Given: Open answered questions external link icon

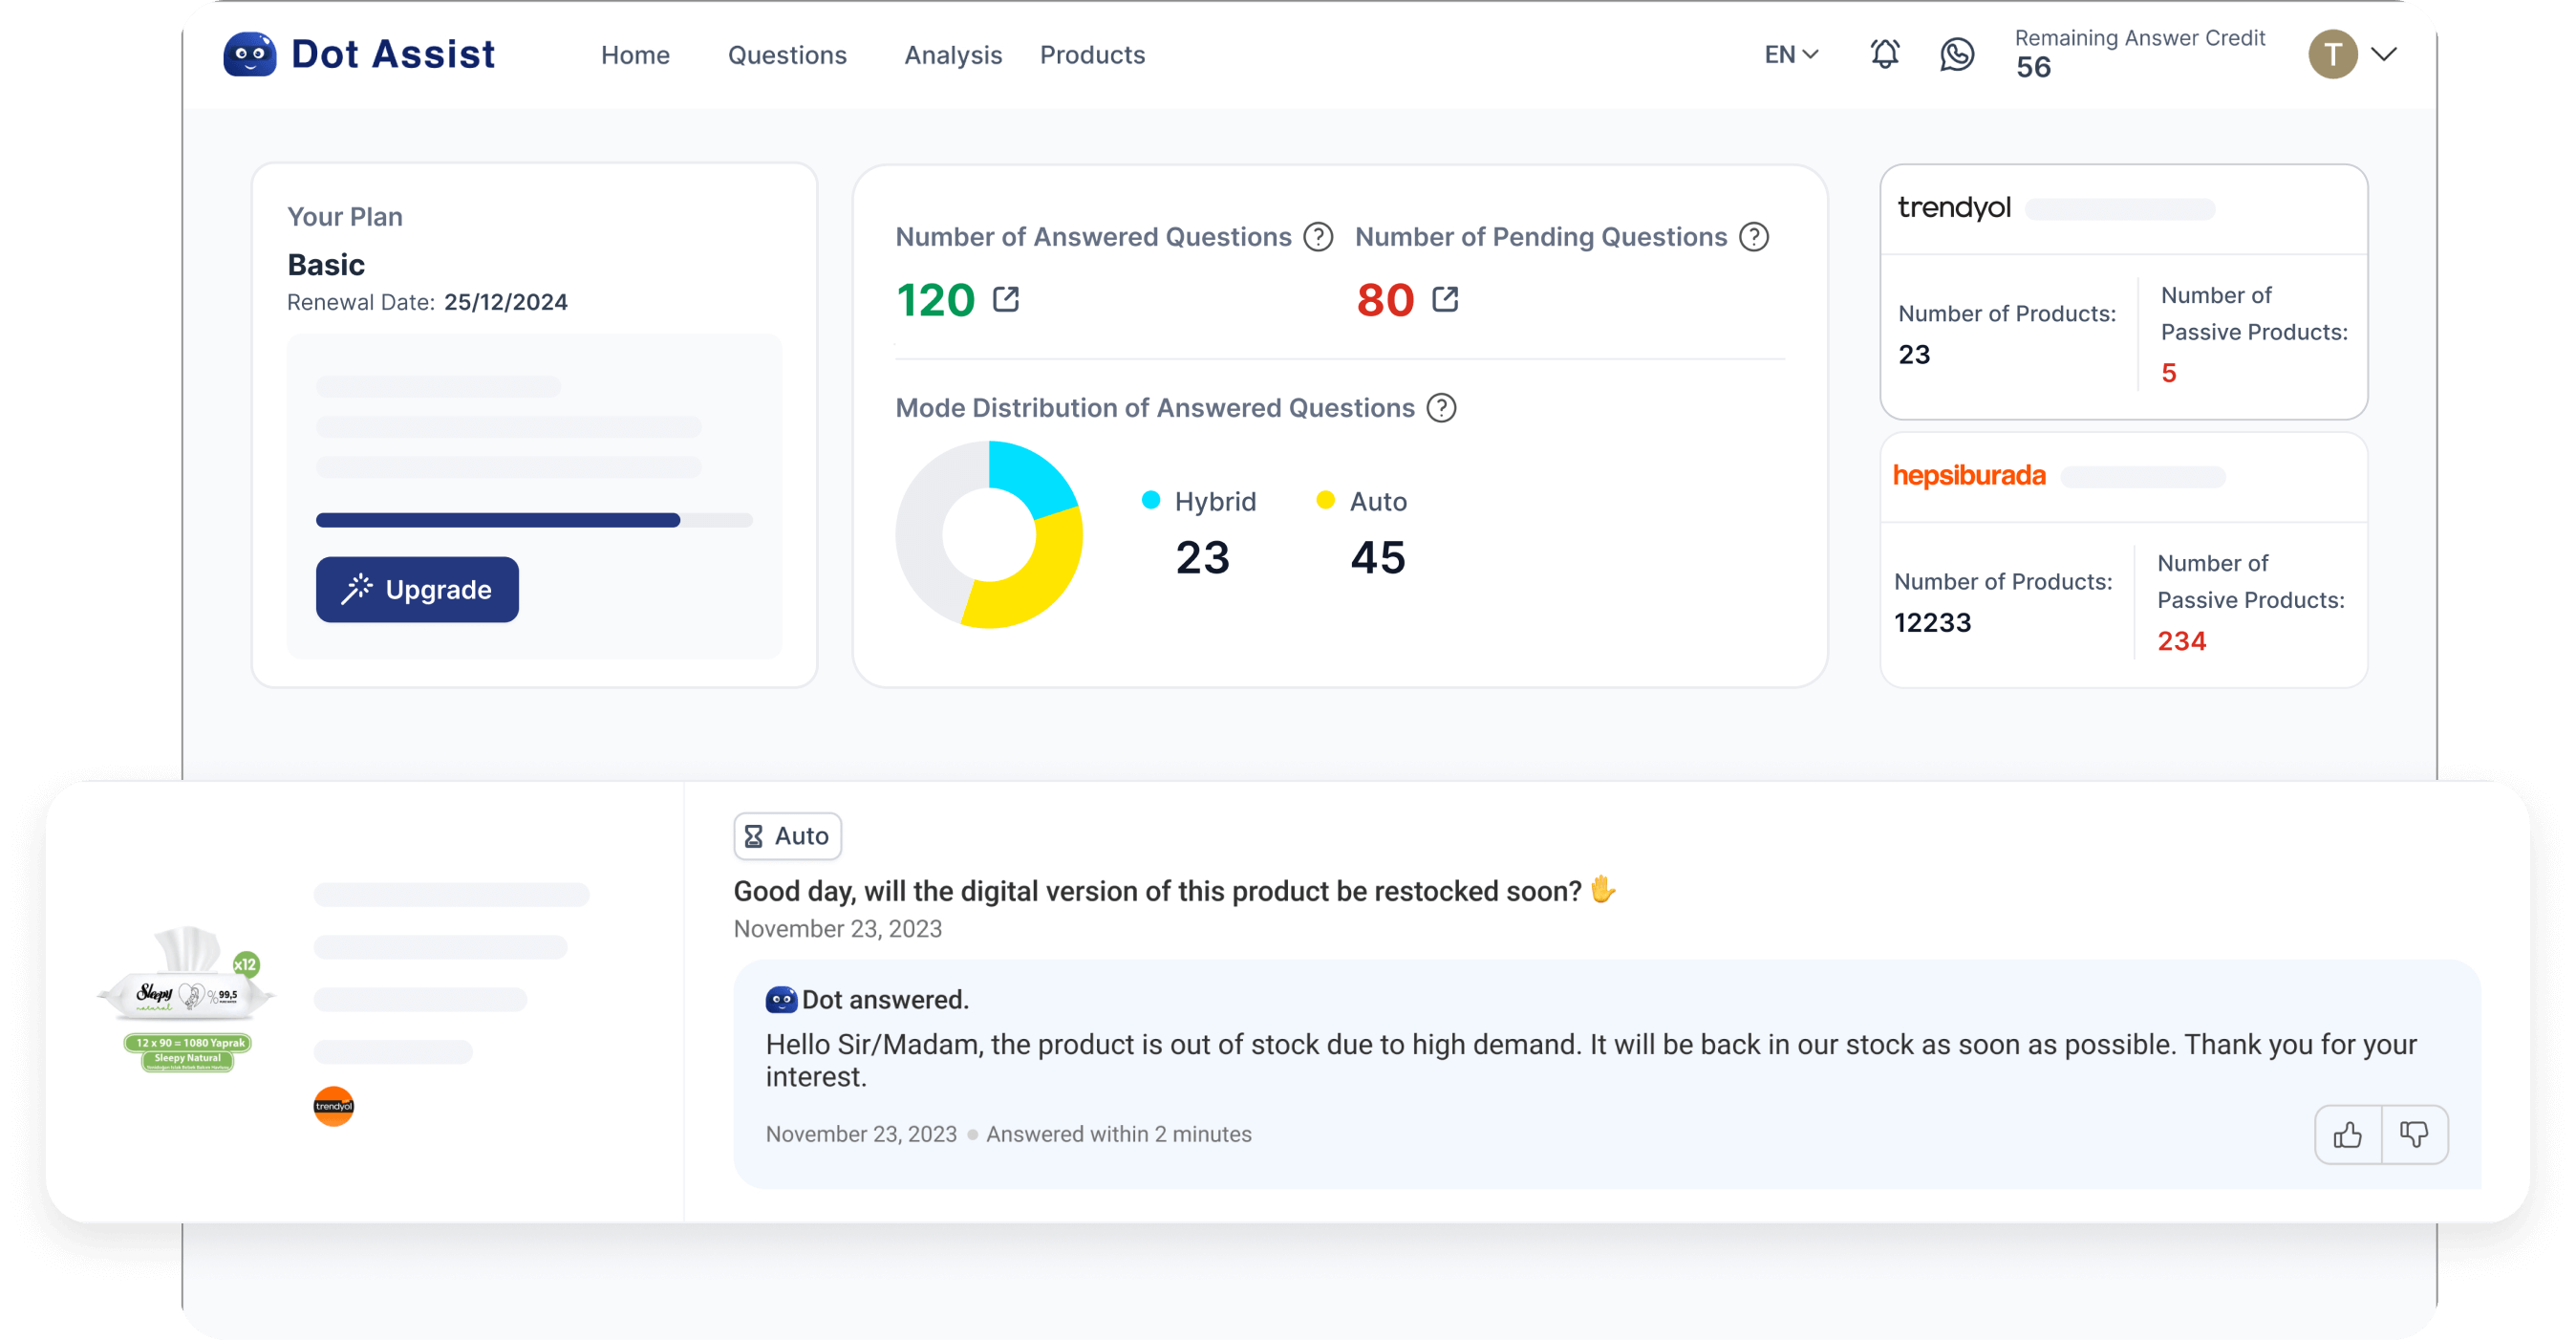Looking at the screenshot, I should 1006,299.
